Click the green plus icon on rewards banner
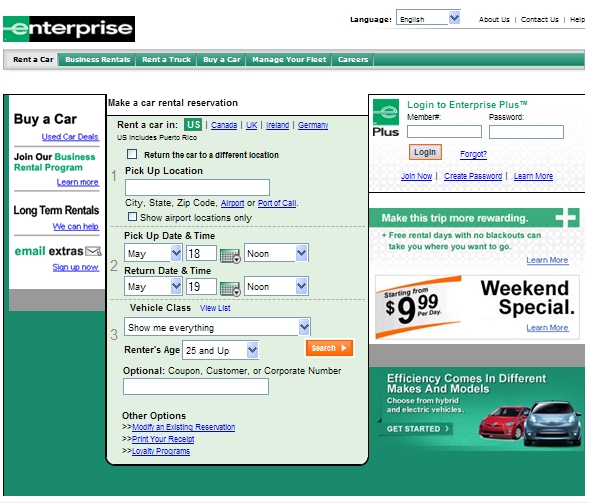The width and height of the screenshot is (589, 503). [566, 218]
